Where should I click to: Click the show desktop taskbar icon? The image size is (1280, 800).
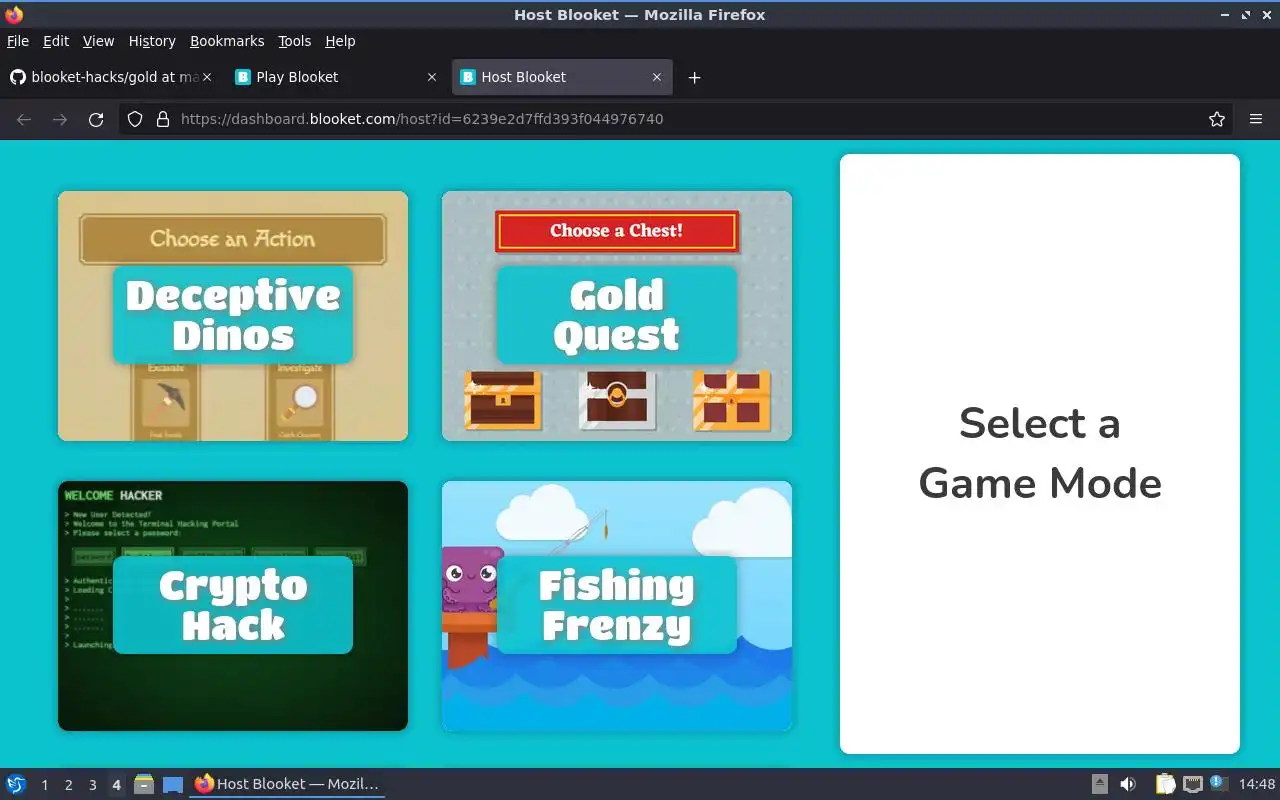point(173,784)
